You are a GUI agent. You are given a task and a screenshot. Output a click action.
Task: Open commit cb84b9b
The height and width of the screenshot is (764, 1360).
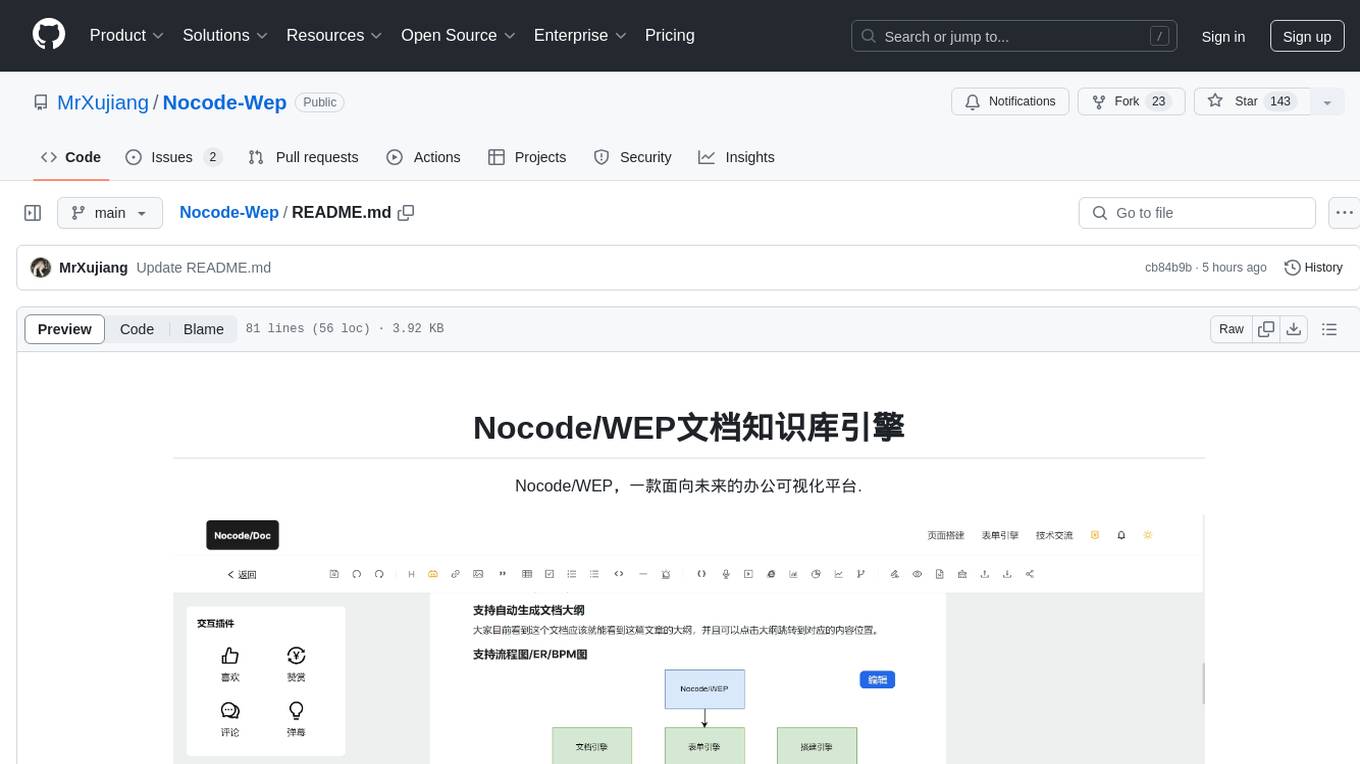pyautogui.click(x=1168, y=268)
